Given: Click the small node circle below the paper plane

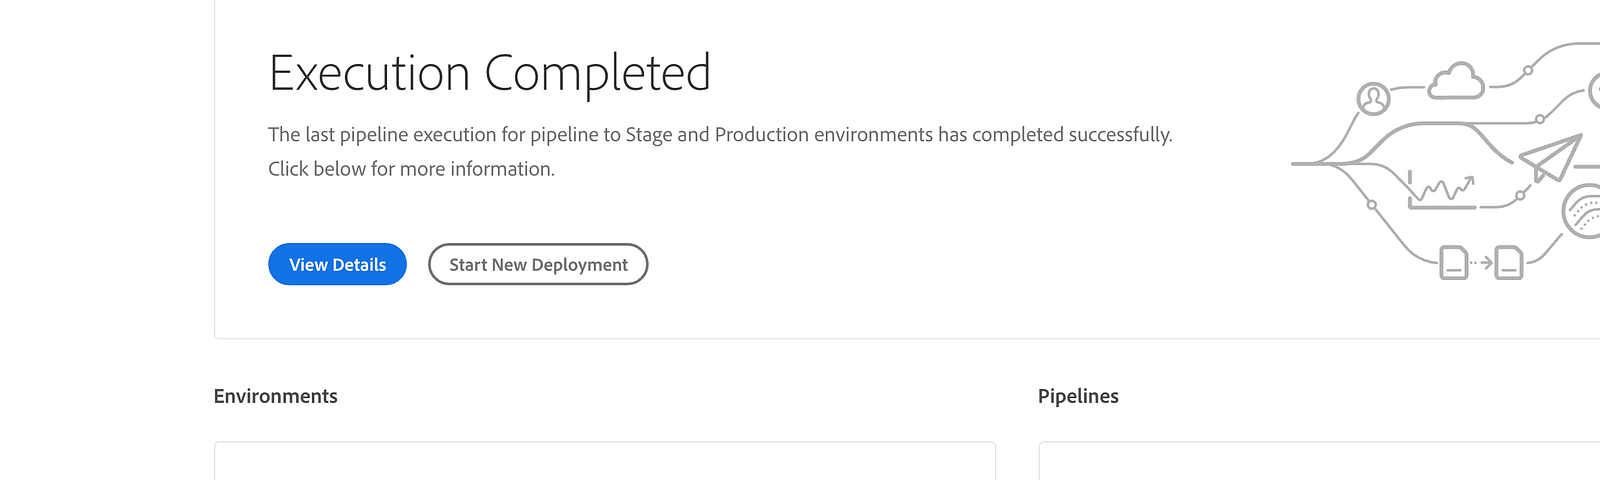Looking at the screenshot, I should tap(1520, 196).
